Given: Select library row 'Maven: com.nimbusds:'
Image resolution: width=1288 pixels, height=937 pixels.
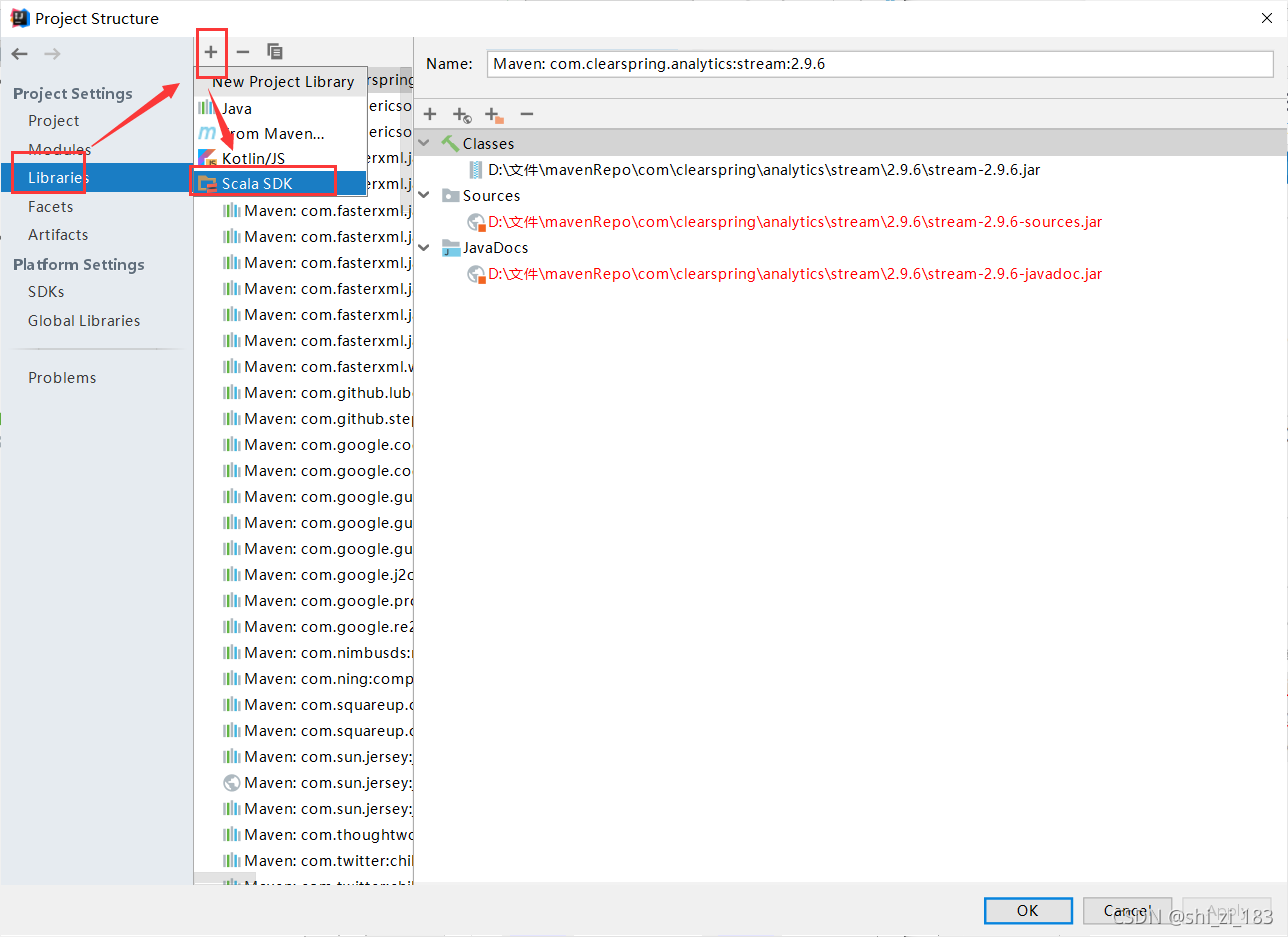Looking at the screenshot, I should point(318,652).
